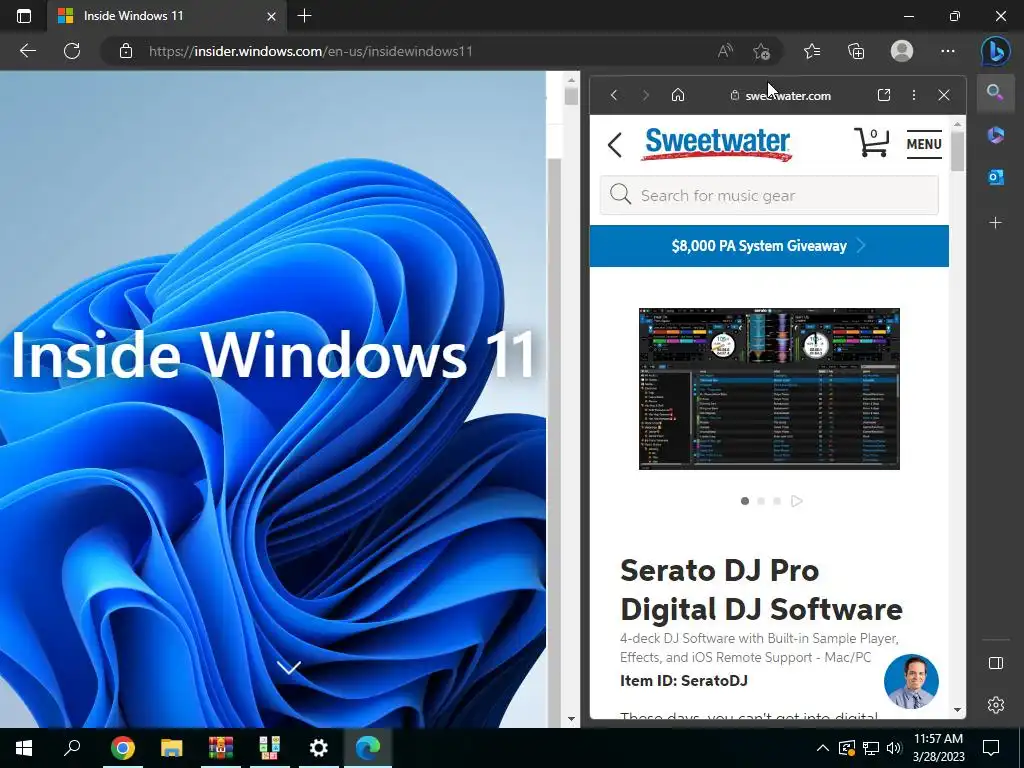Open the Bing chat button
This screenshot has height=768, width=1024.
point(996,51)
